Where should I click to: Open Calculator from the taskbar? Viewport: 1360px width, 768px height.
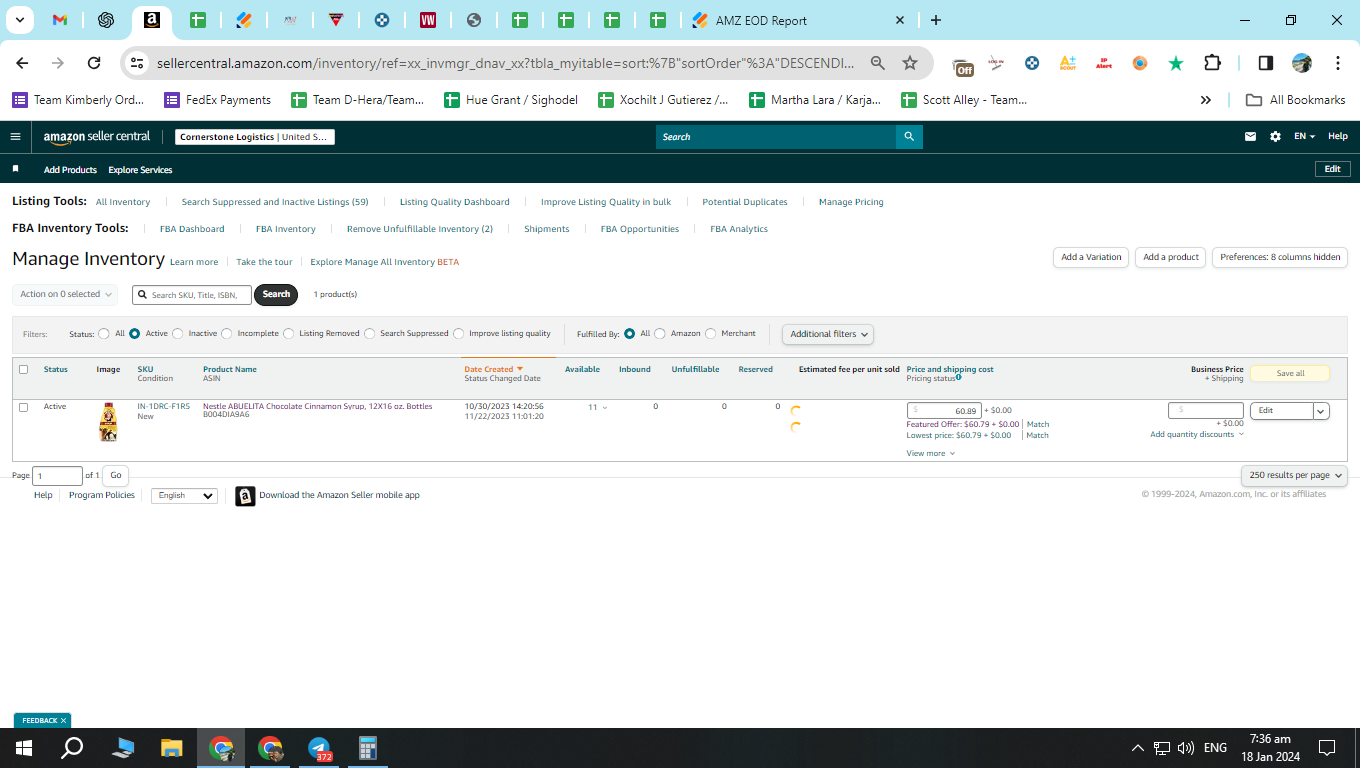coord(368,748)
